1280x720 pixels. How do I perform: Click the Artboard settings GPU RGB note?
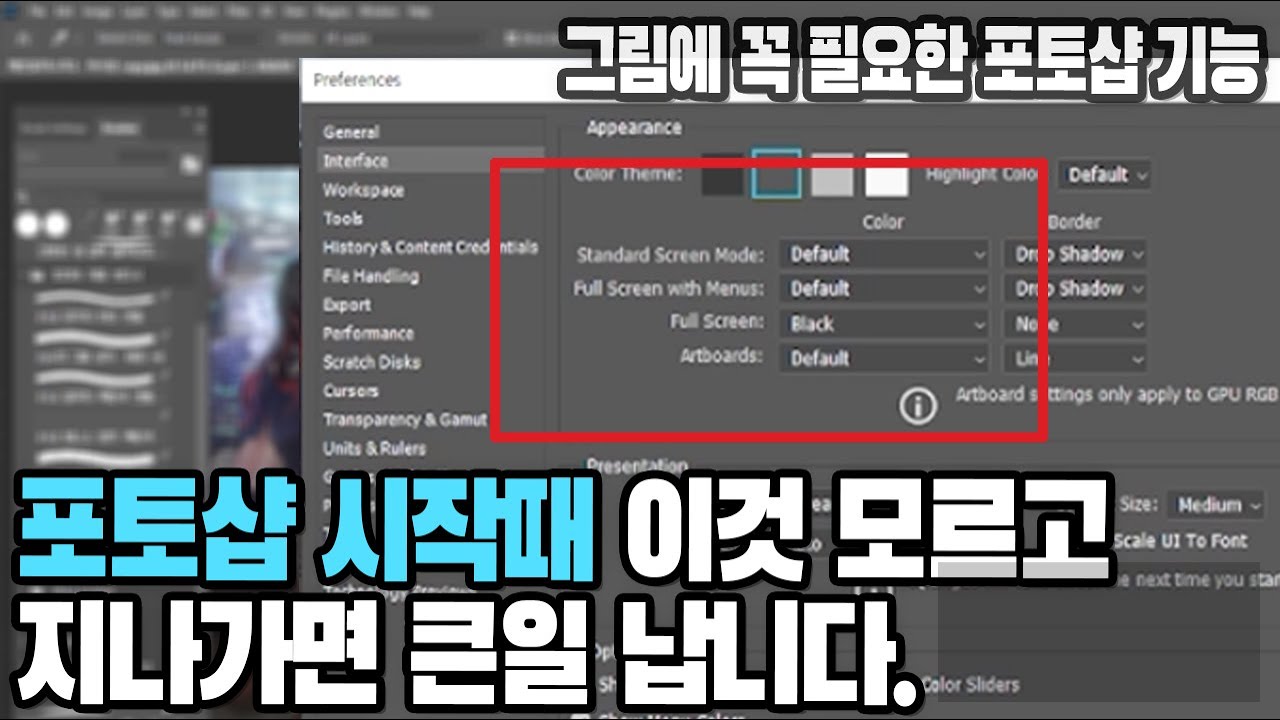click(1117, 394)
